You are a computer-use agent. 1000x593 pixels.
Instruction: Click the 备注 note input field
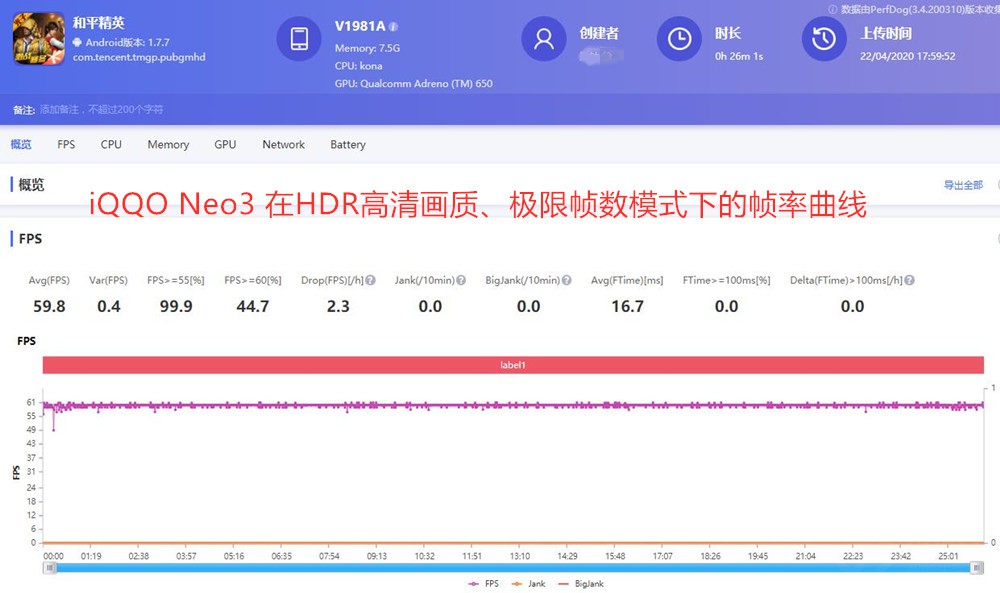(x=102, y=110)
